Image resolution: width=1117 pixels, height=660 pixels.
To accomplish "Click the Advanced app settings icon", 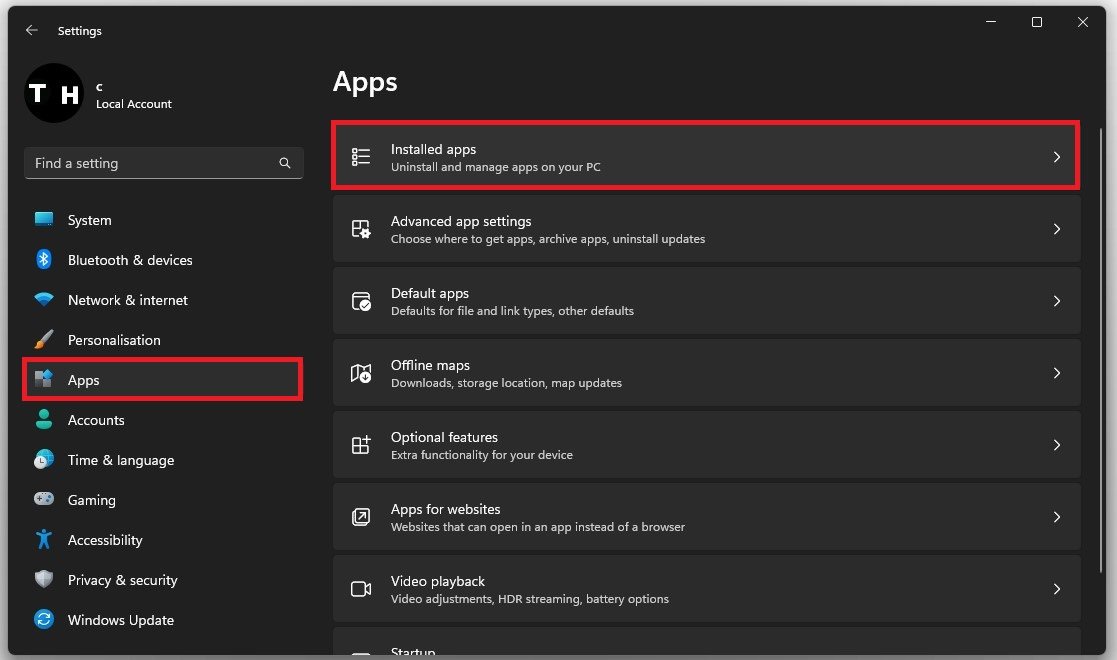I will pyautogui.click(x=361, y=229).
